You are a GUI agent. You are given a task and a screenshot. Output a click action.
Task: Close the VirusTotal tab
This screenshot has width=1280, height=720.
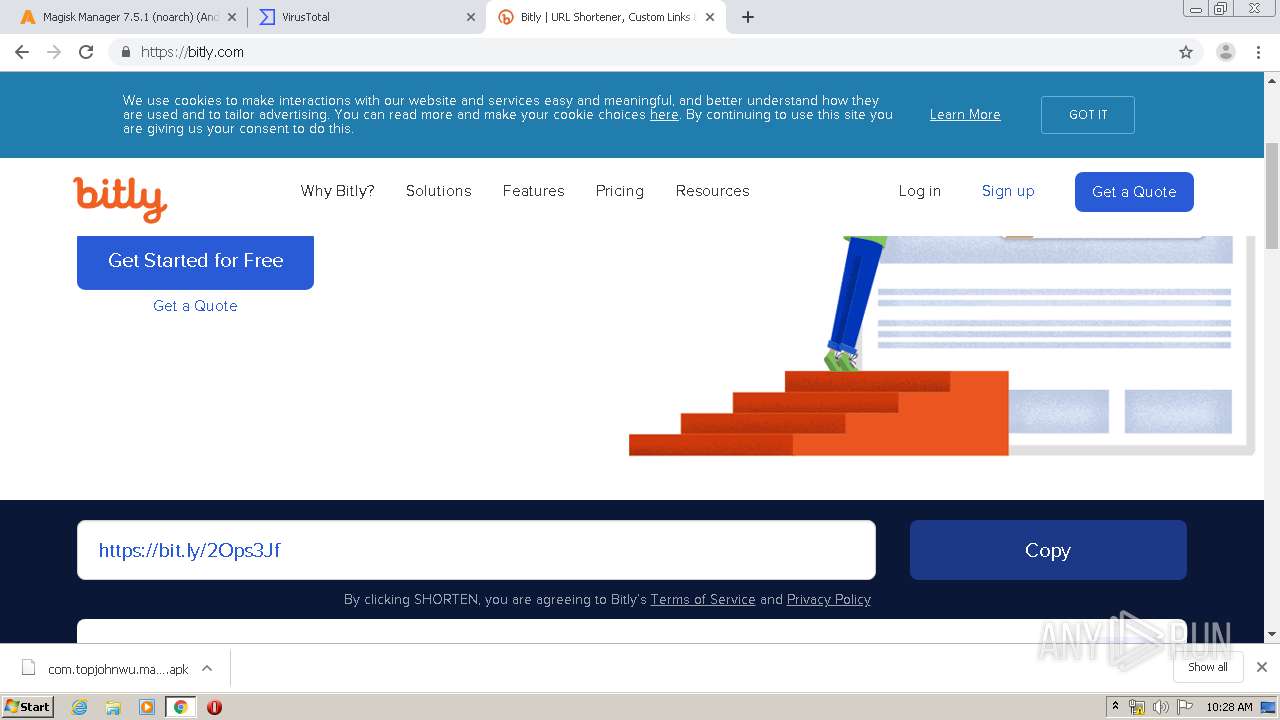click(x=471, y=17)
